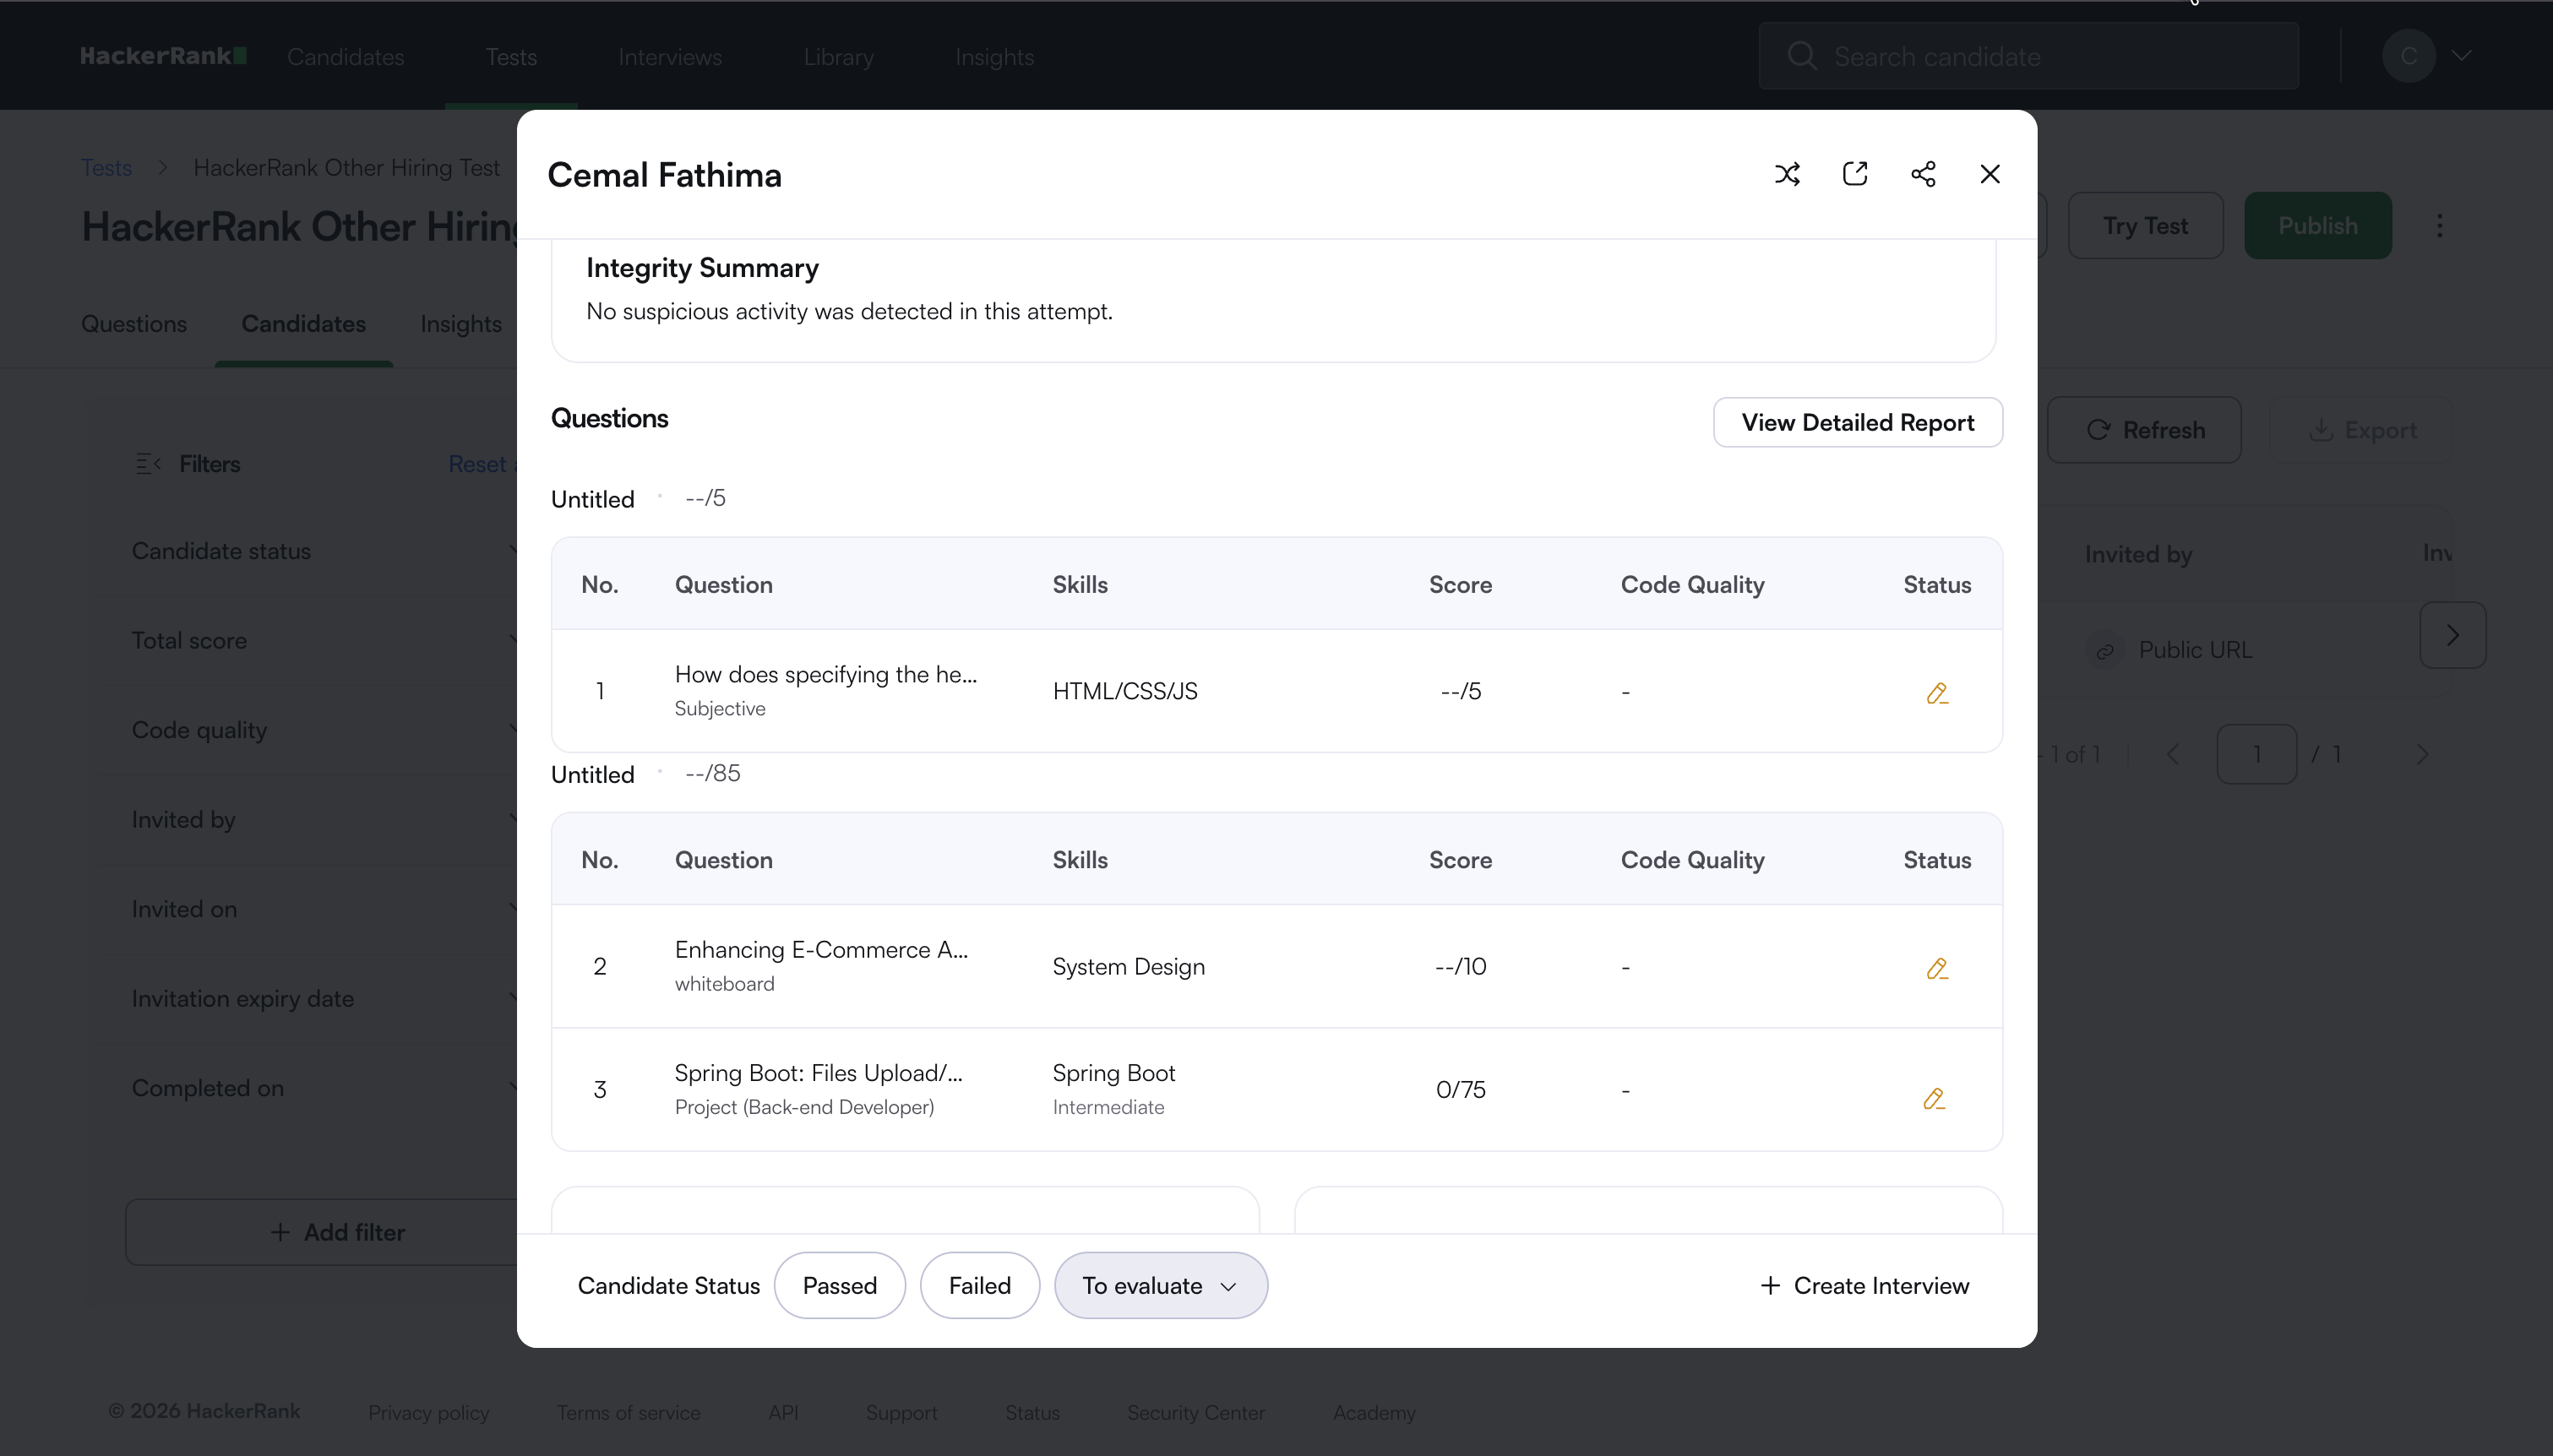
Task: Expand the right chevron on the Public URL row
Action: (2452, 635)
